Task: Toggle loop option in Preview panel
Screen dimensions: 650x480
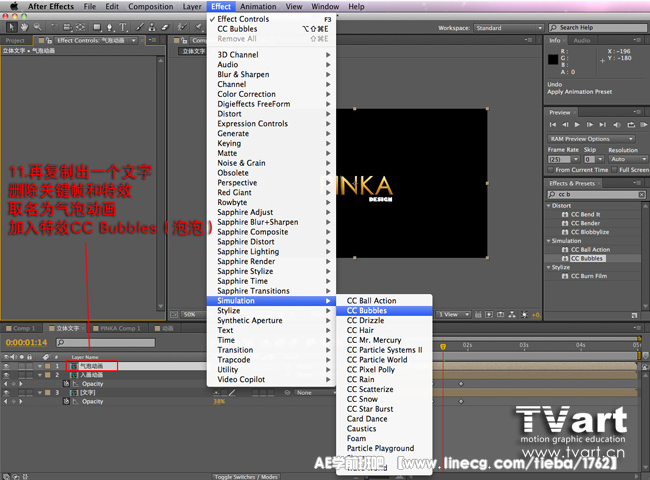Action: [x=631, y=124]
